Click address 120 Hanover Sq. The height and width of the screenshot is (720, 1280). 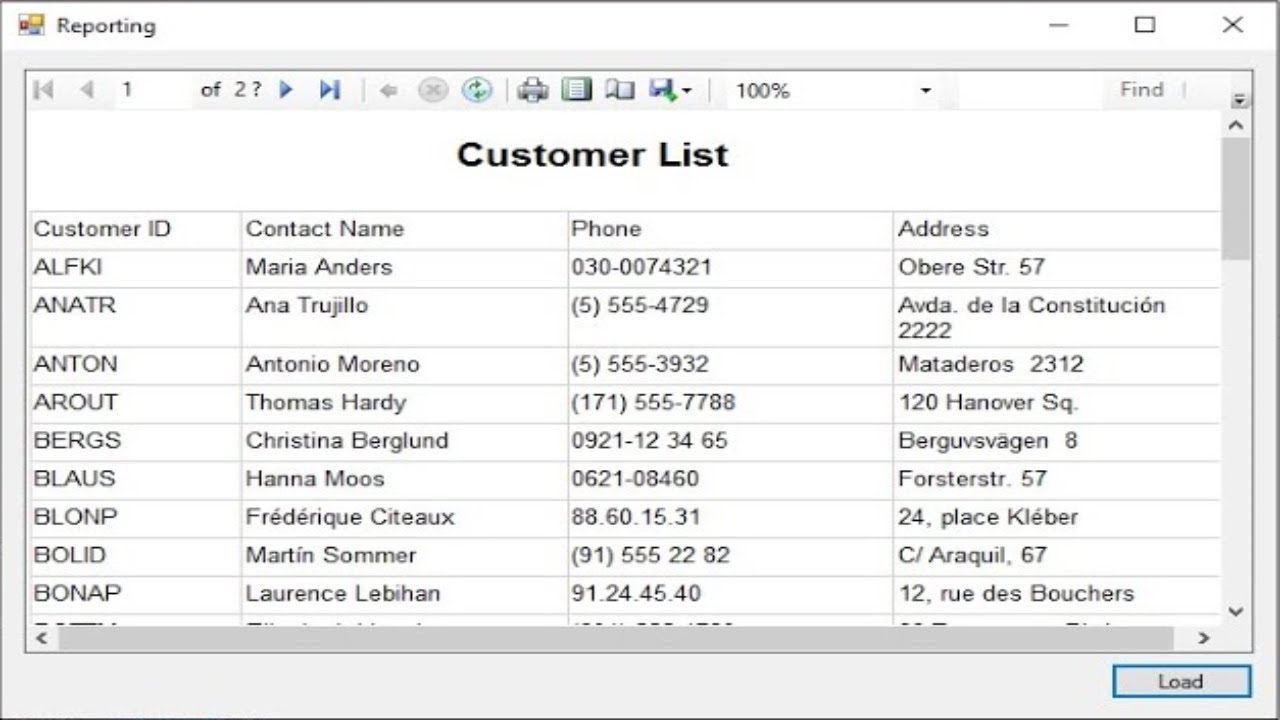(x=988, y=403)
